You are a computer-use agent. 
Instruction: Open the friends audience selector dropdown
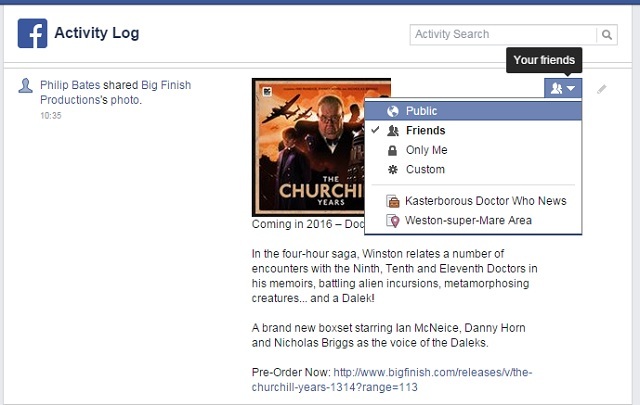(563, 88)
